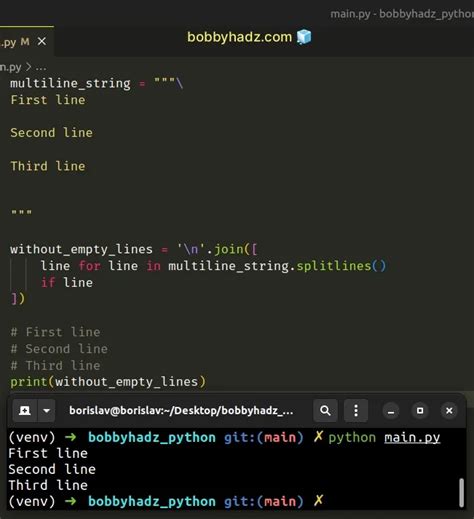Click the 'if line' condition

(67, 283)
